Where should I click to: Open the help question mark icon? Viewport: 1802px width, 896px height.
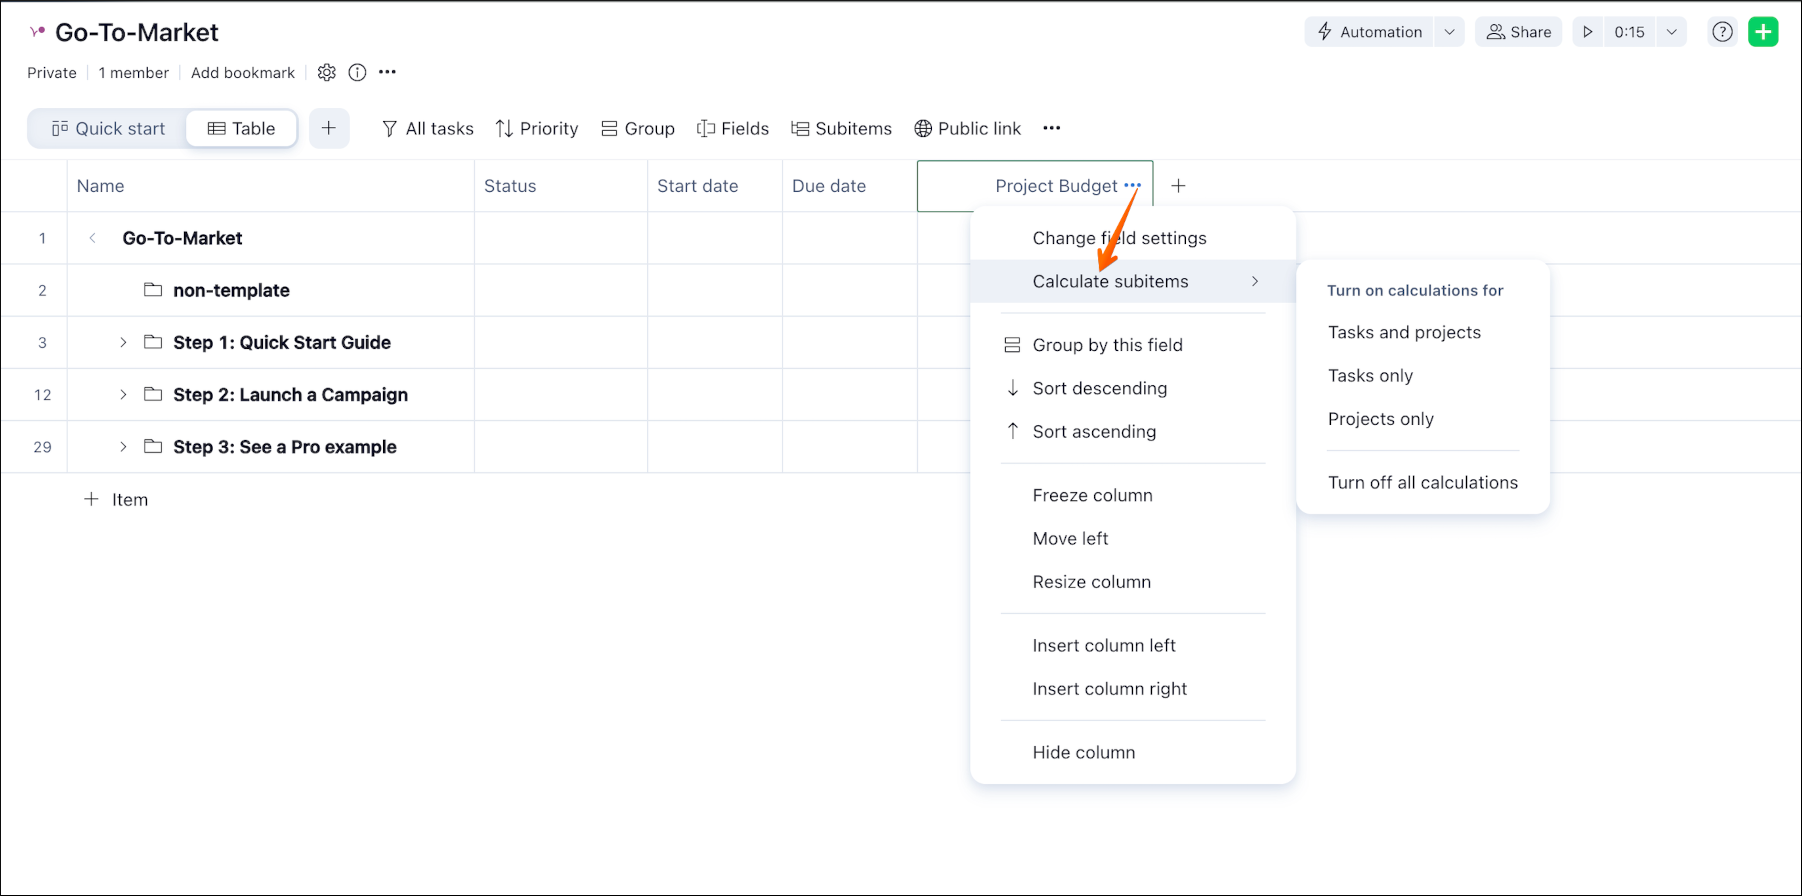[1722, 32]
